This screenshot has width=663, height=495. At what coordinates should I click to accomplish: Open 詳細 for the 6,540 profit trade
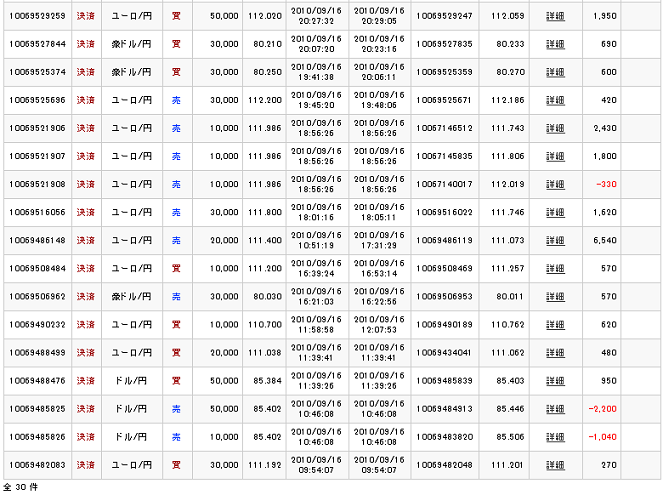(x=555, y=240)
